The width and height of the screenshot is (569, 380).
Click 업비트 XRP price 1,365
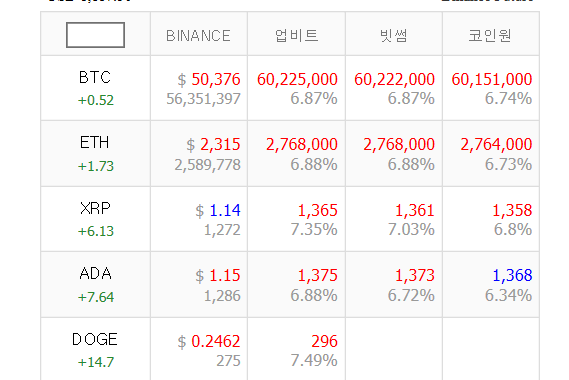pyautogui.click(x=318, y=211)
